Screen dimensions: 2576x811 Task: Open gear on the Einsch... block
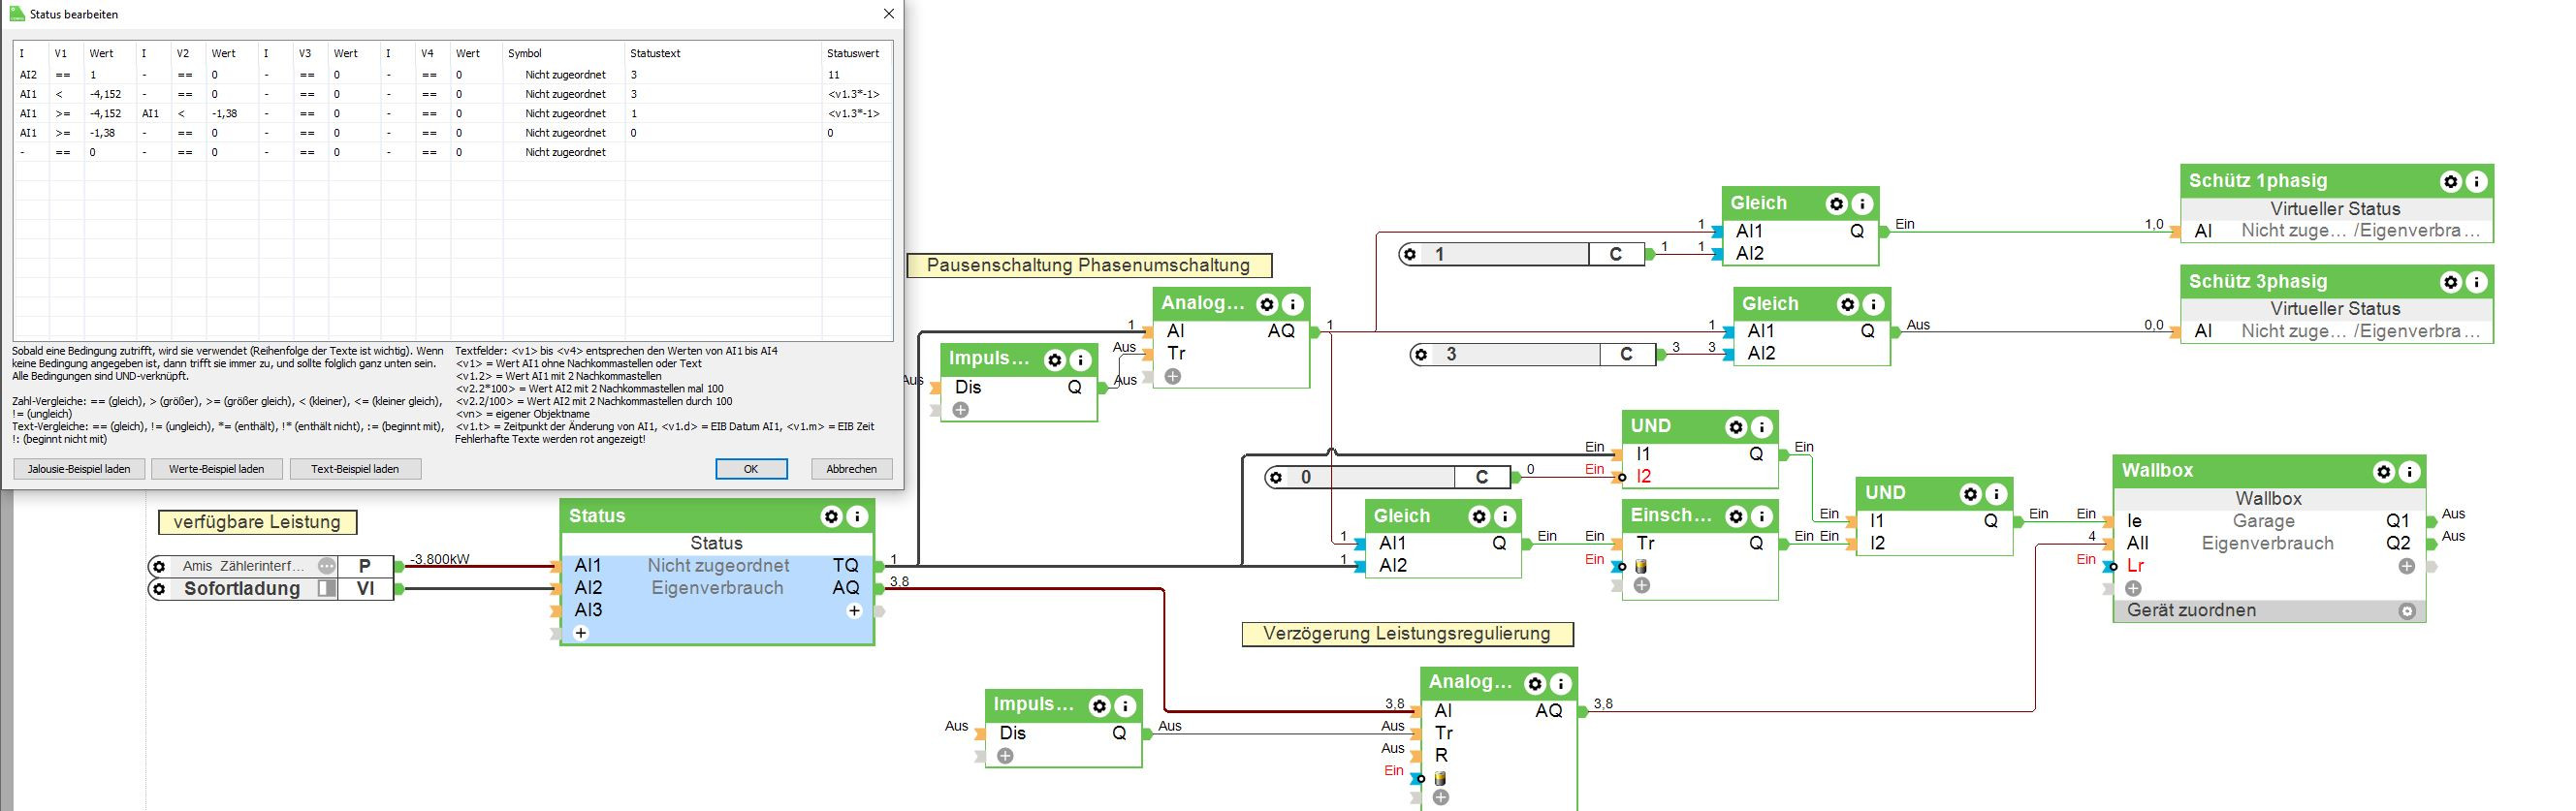click(x=1736, y=516)
